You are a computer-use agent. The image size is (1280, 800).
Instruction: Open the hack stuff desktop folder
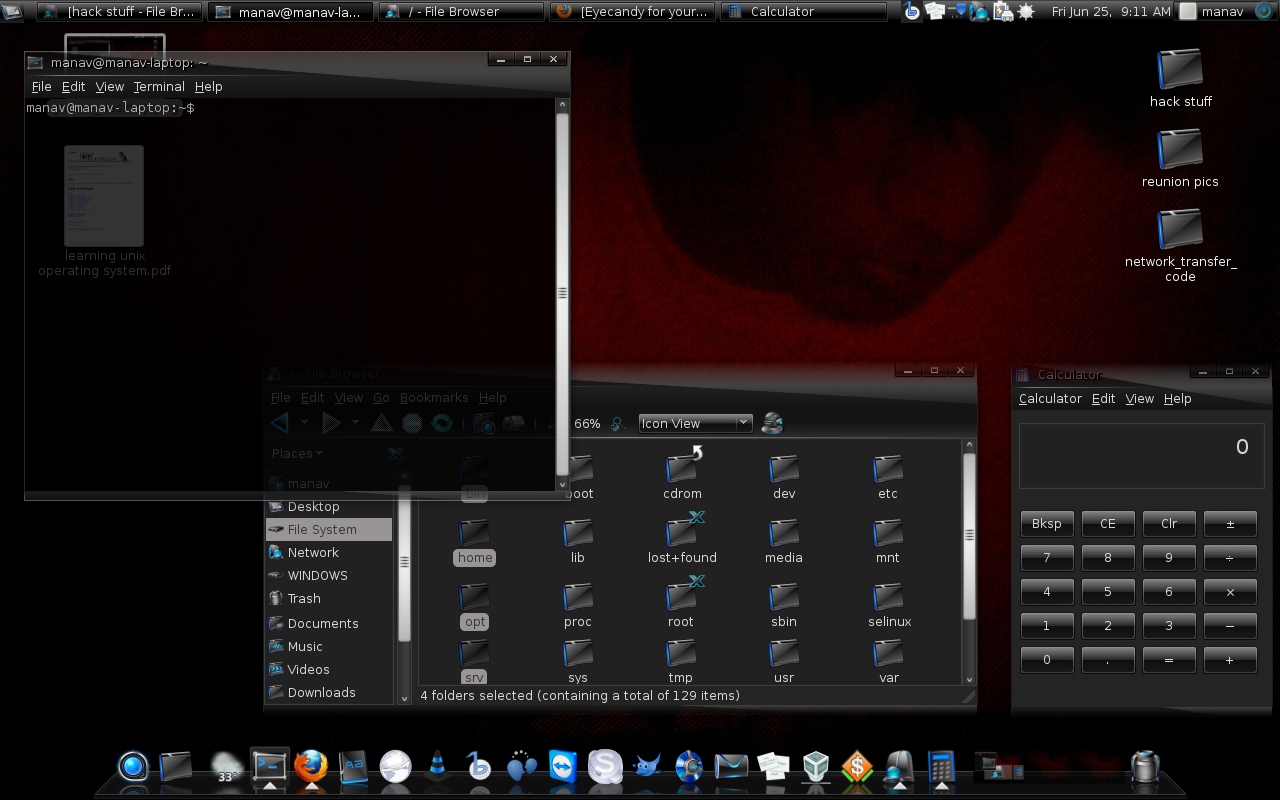(x=1180, y=78)
